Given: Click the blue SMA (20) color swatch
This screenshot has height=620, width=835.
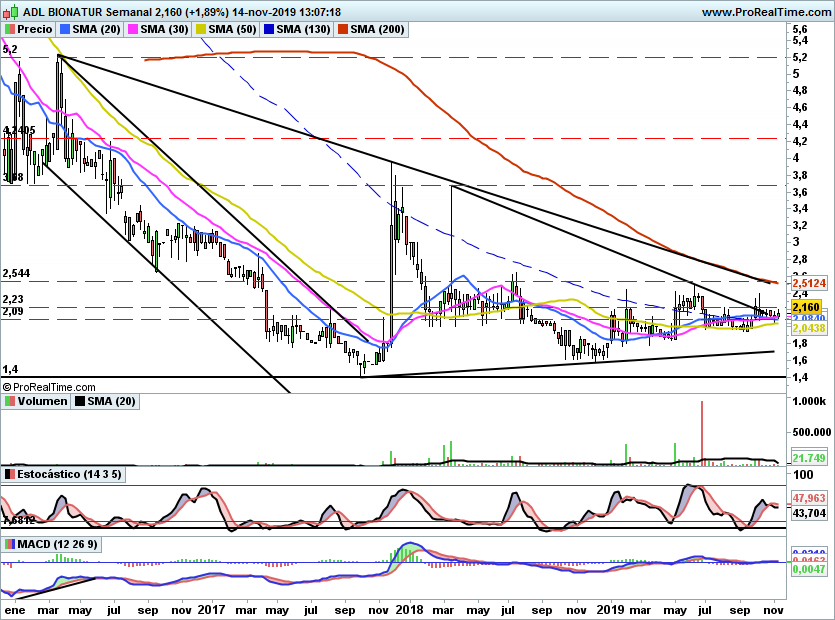Looking at the screenshot, I should 65,30.
